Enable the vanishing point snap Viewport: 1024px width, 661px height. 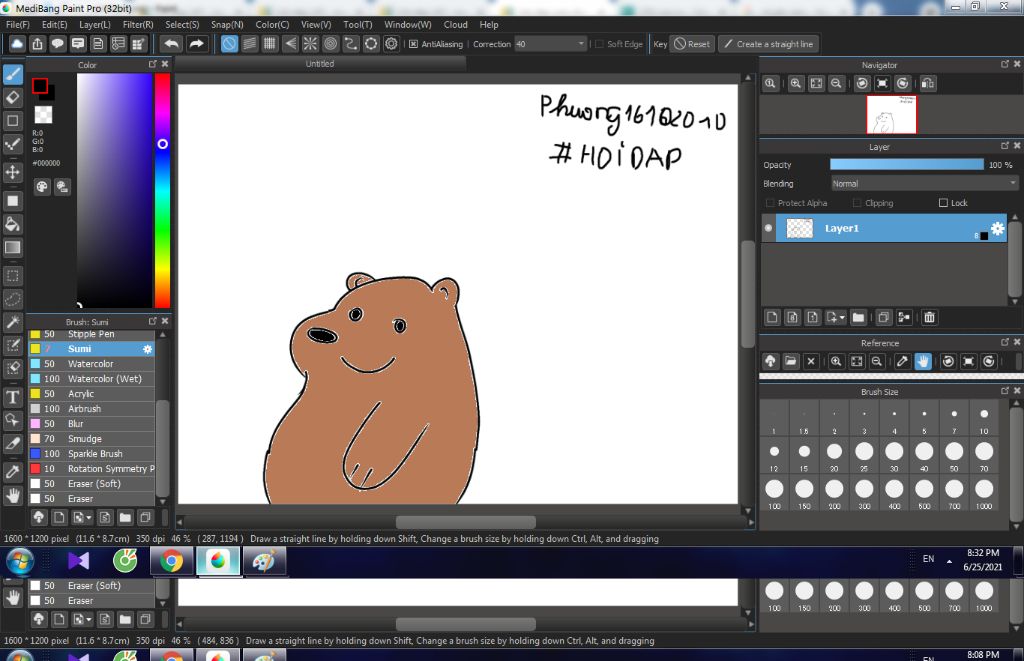pyautogui.click(x=290, y=44)
